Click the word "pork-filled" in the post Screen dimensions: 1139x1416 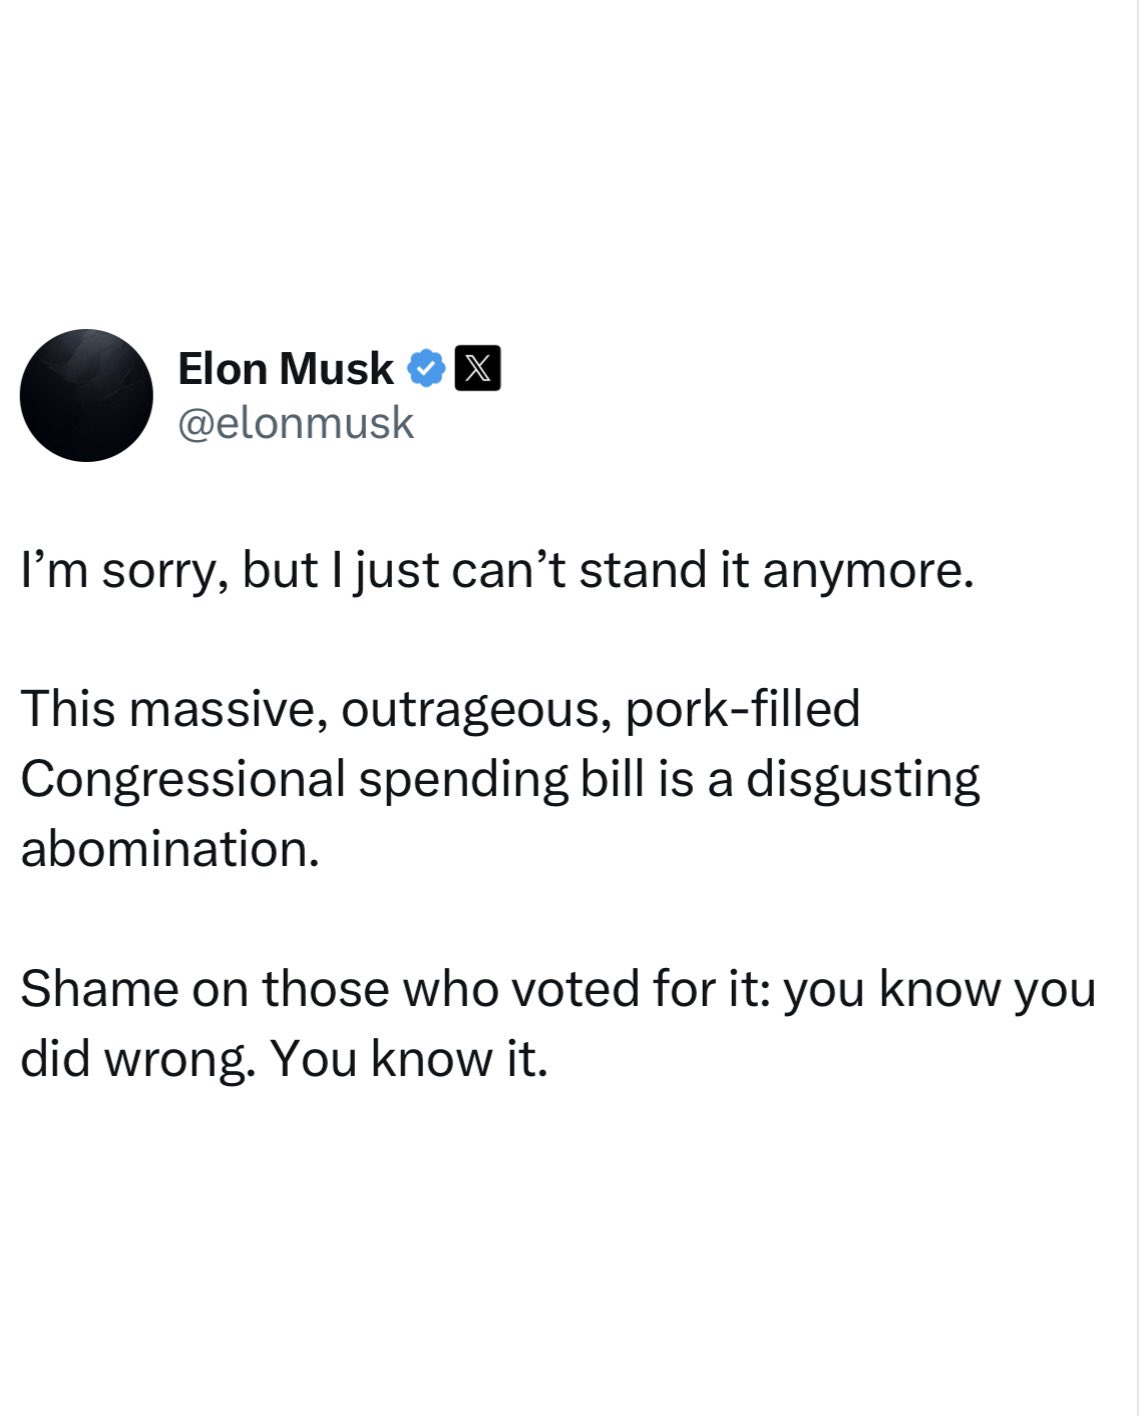(742, 709)
